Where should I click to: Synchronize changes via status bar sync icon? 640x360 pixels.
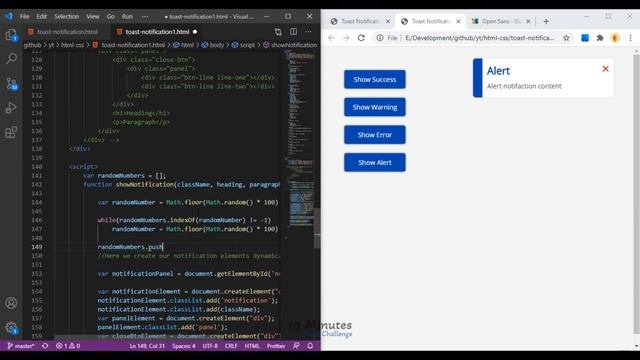coord(45,346)
